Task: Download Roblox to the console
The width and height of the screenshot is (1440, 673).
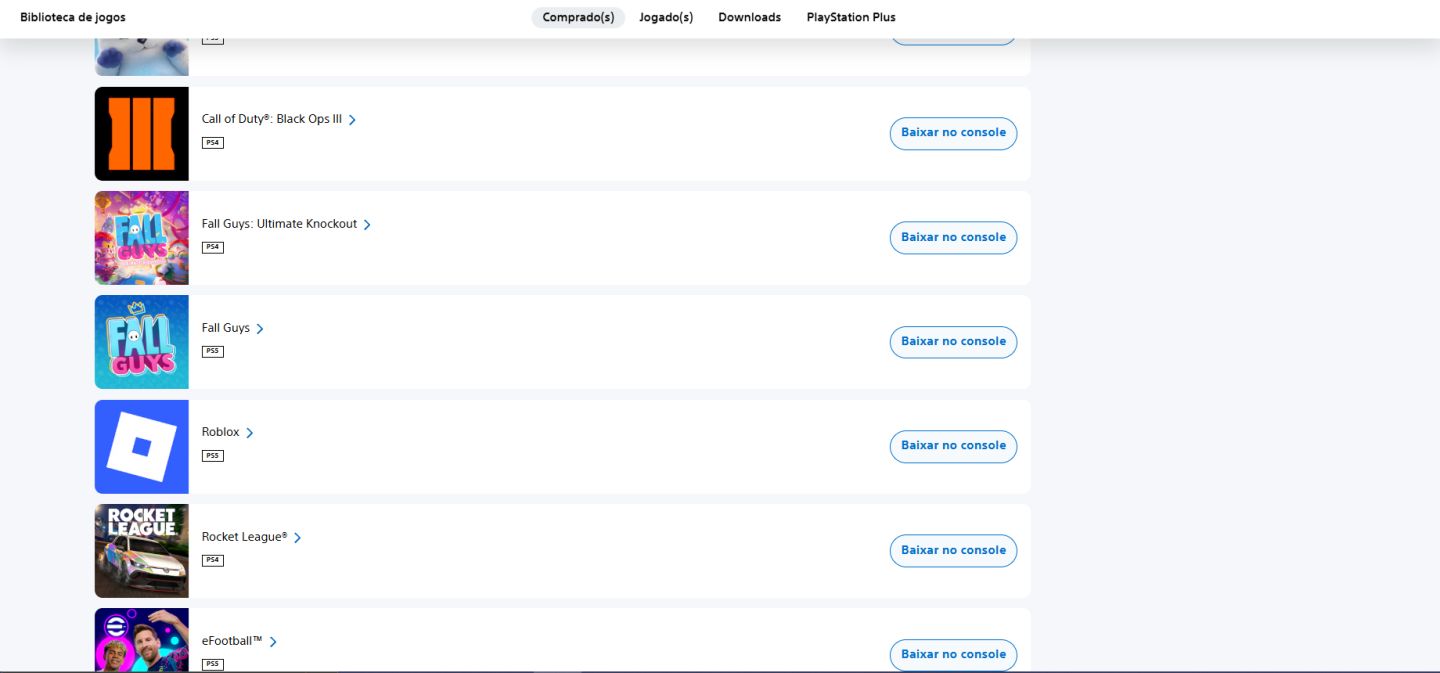Action: (x=953, y=446)
